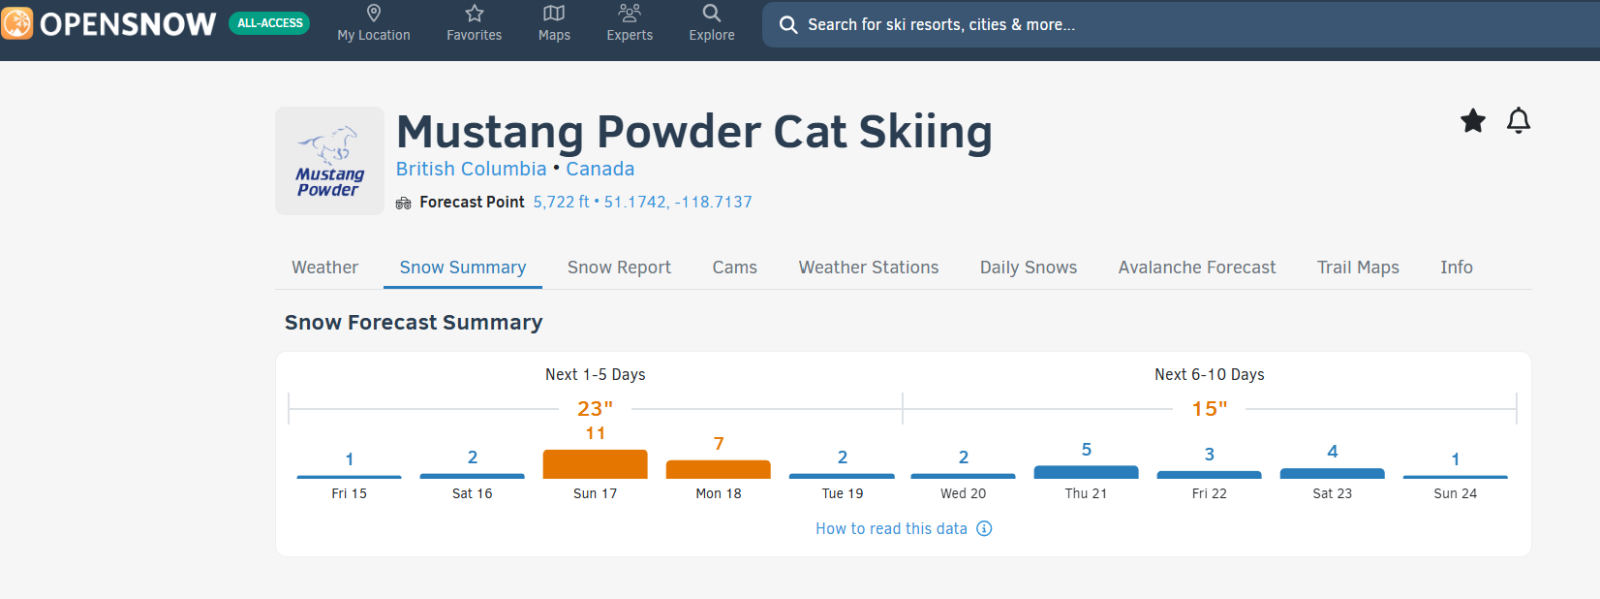Open the ALL-ACCESS badge
Image resolution: width=1600 pixels, height=599 pixels.
269,23
